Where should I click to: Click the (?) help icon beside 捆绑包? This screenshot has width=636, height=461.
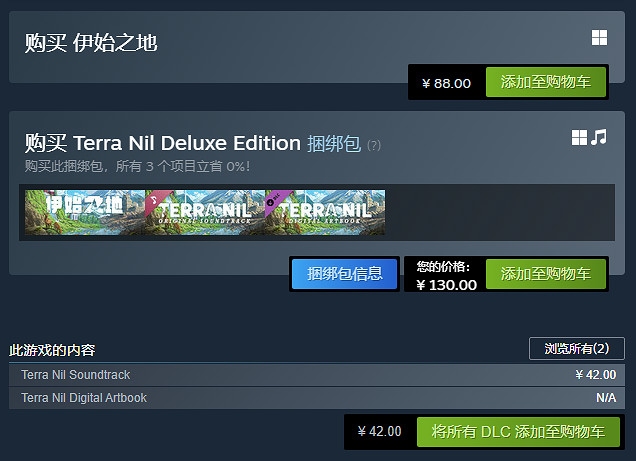pos(374,145)
